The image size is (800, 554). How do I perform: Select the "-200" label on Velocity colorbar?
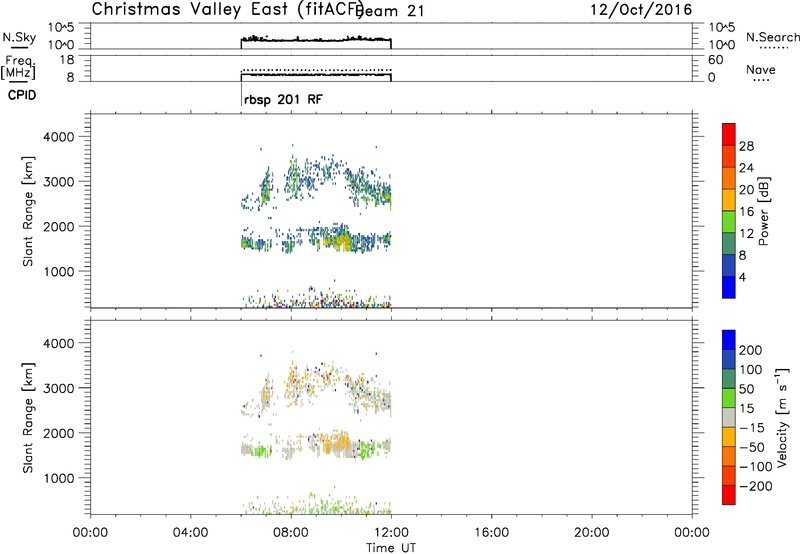point(756,486)
